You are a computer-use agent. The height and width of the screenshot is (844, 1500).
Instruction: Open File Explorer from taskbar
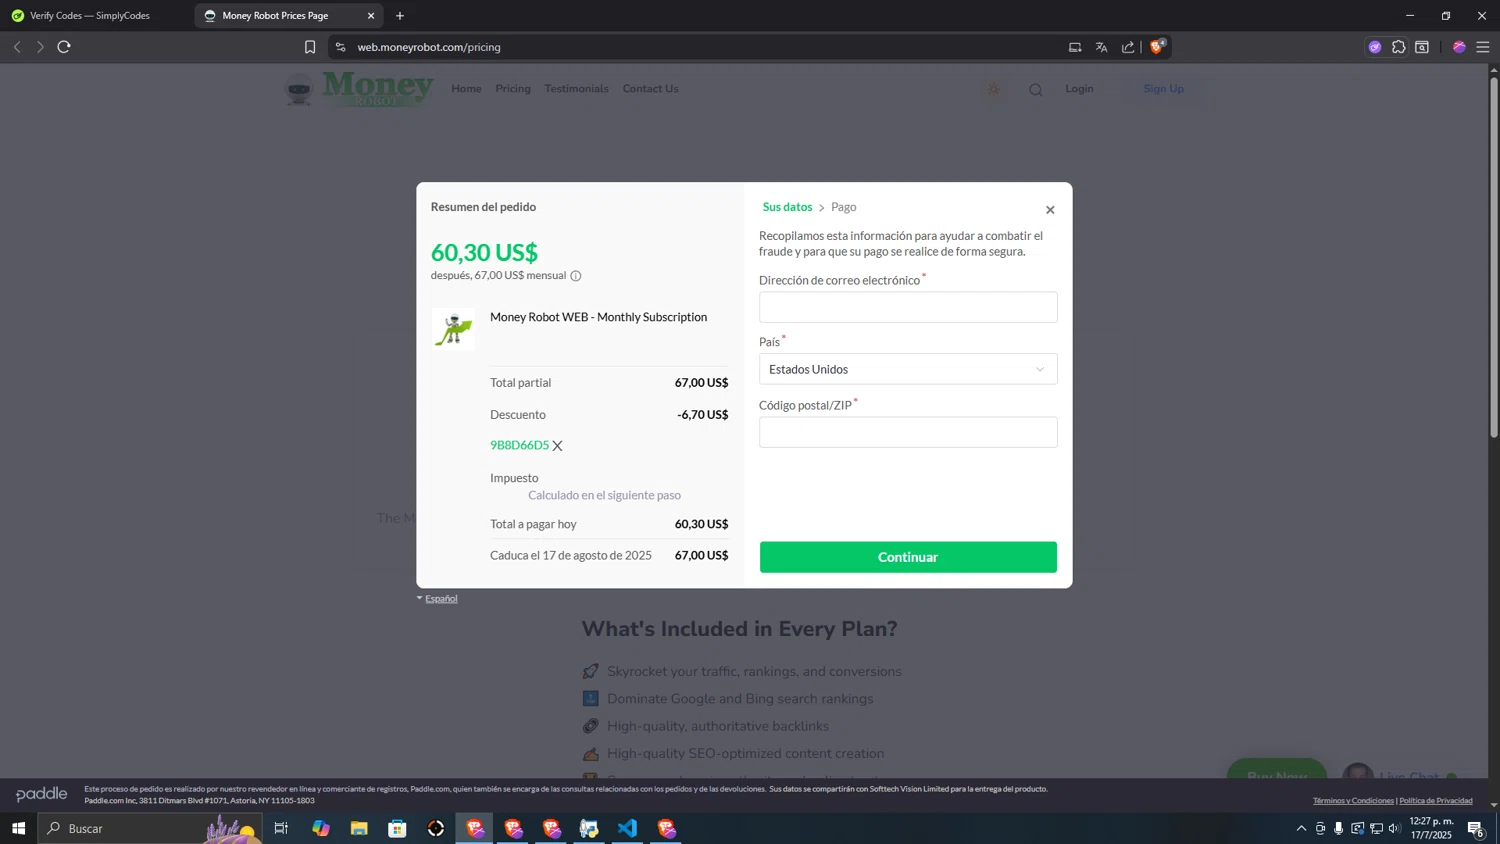point(359,828)
